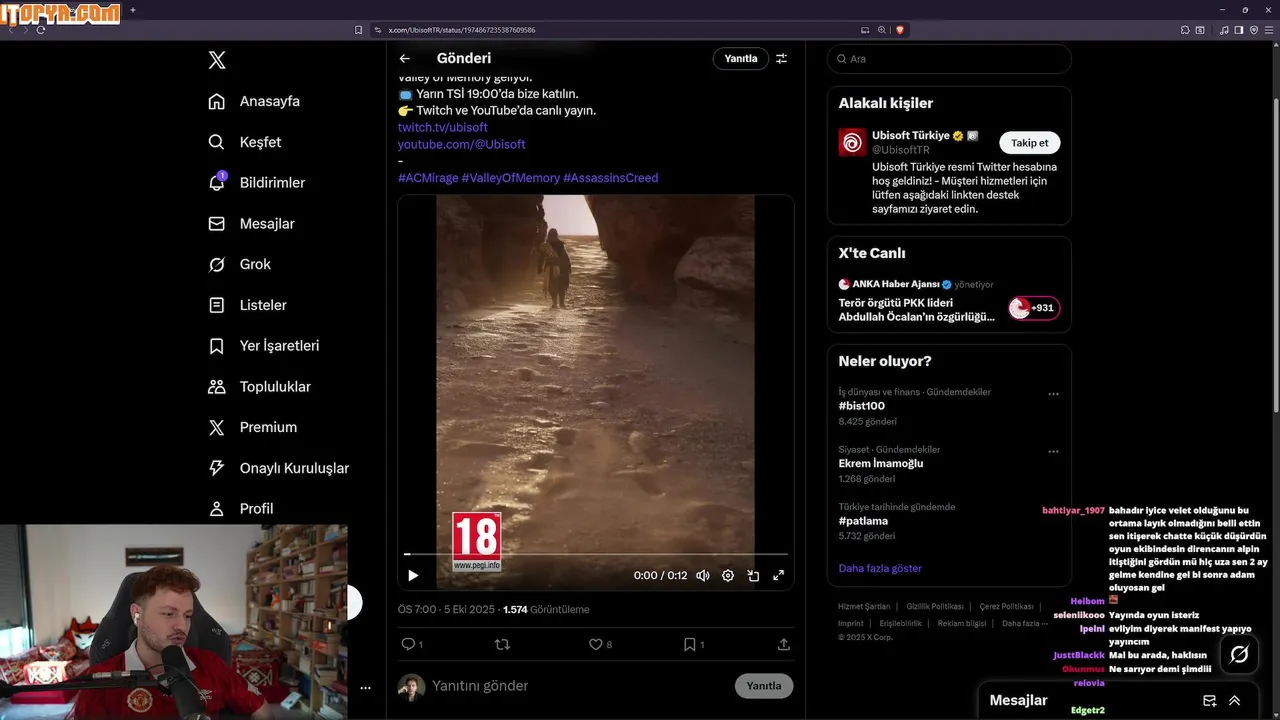Expand the Daha fazla footer menu

(x=1025, y=623)
